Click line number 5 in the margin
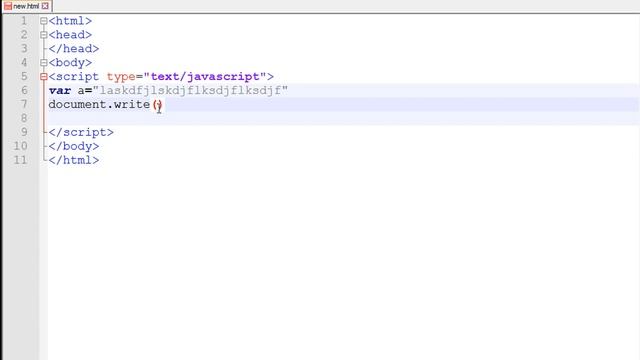The image size is (640, 360). point(24,76)
